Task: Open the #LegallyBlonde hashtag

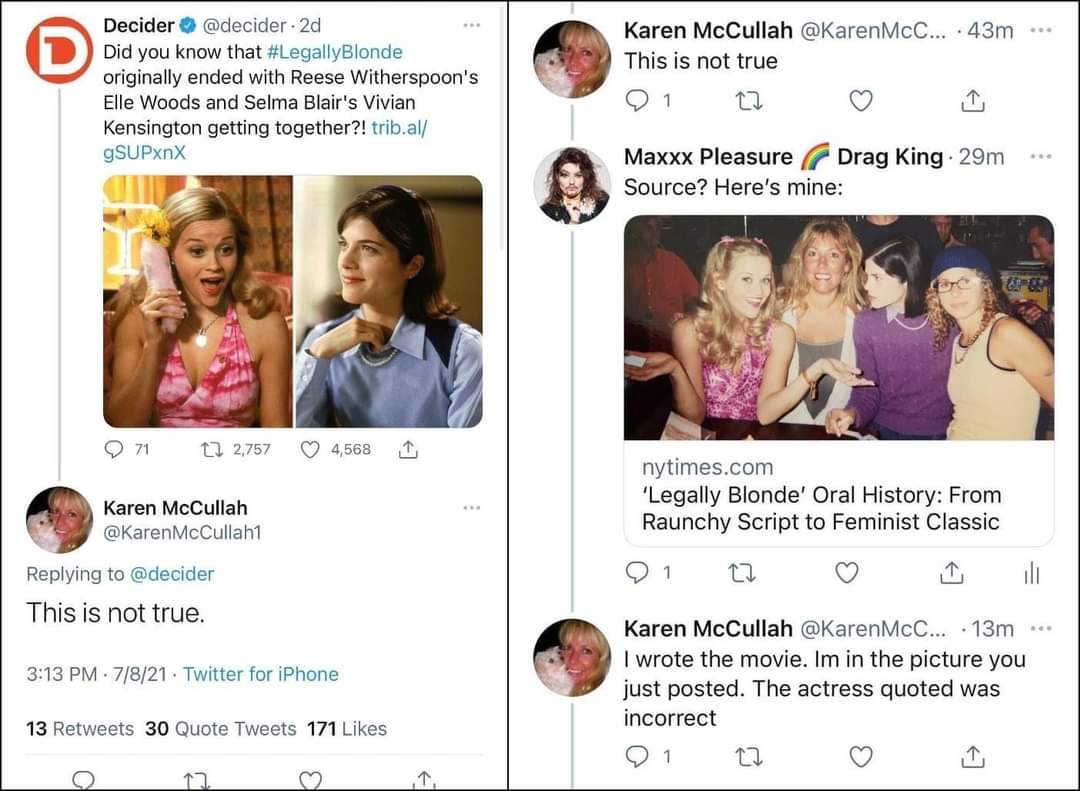Action: [335, 51]
